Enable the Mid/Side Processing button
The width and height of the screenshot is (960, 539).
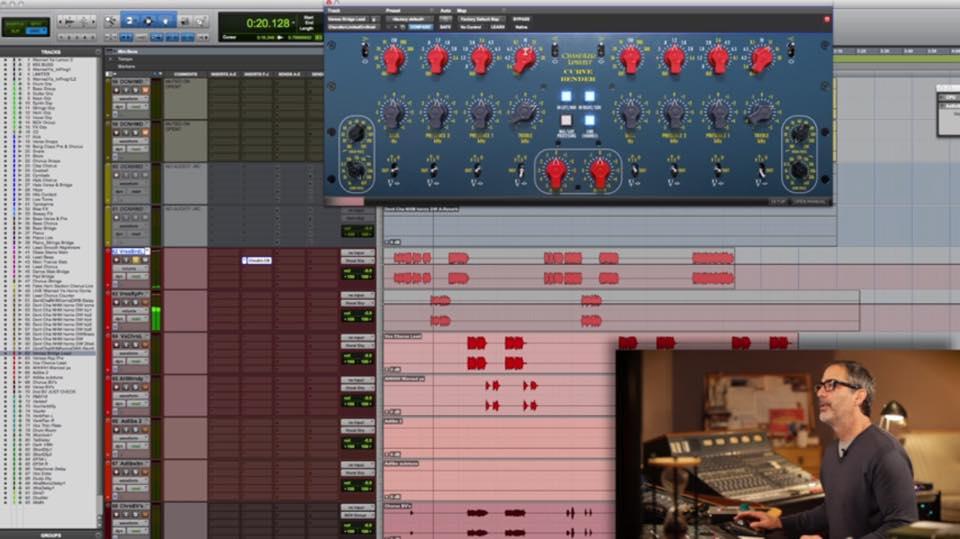[566, 121]
